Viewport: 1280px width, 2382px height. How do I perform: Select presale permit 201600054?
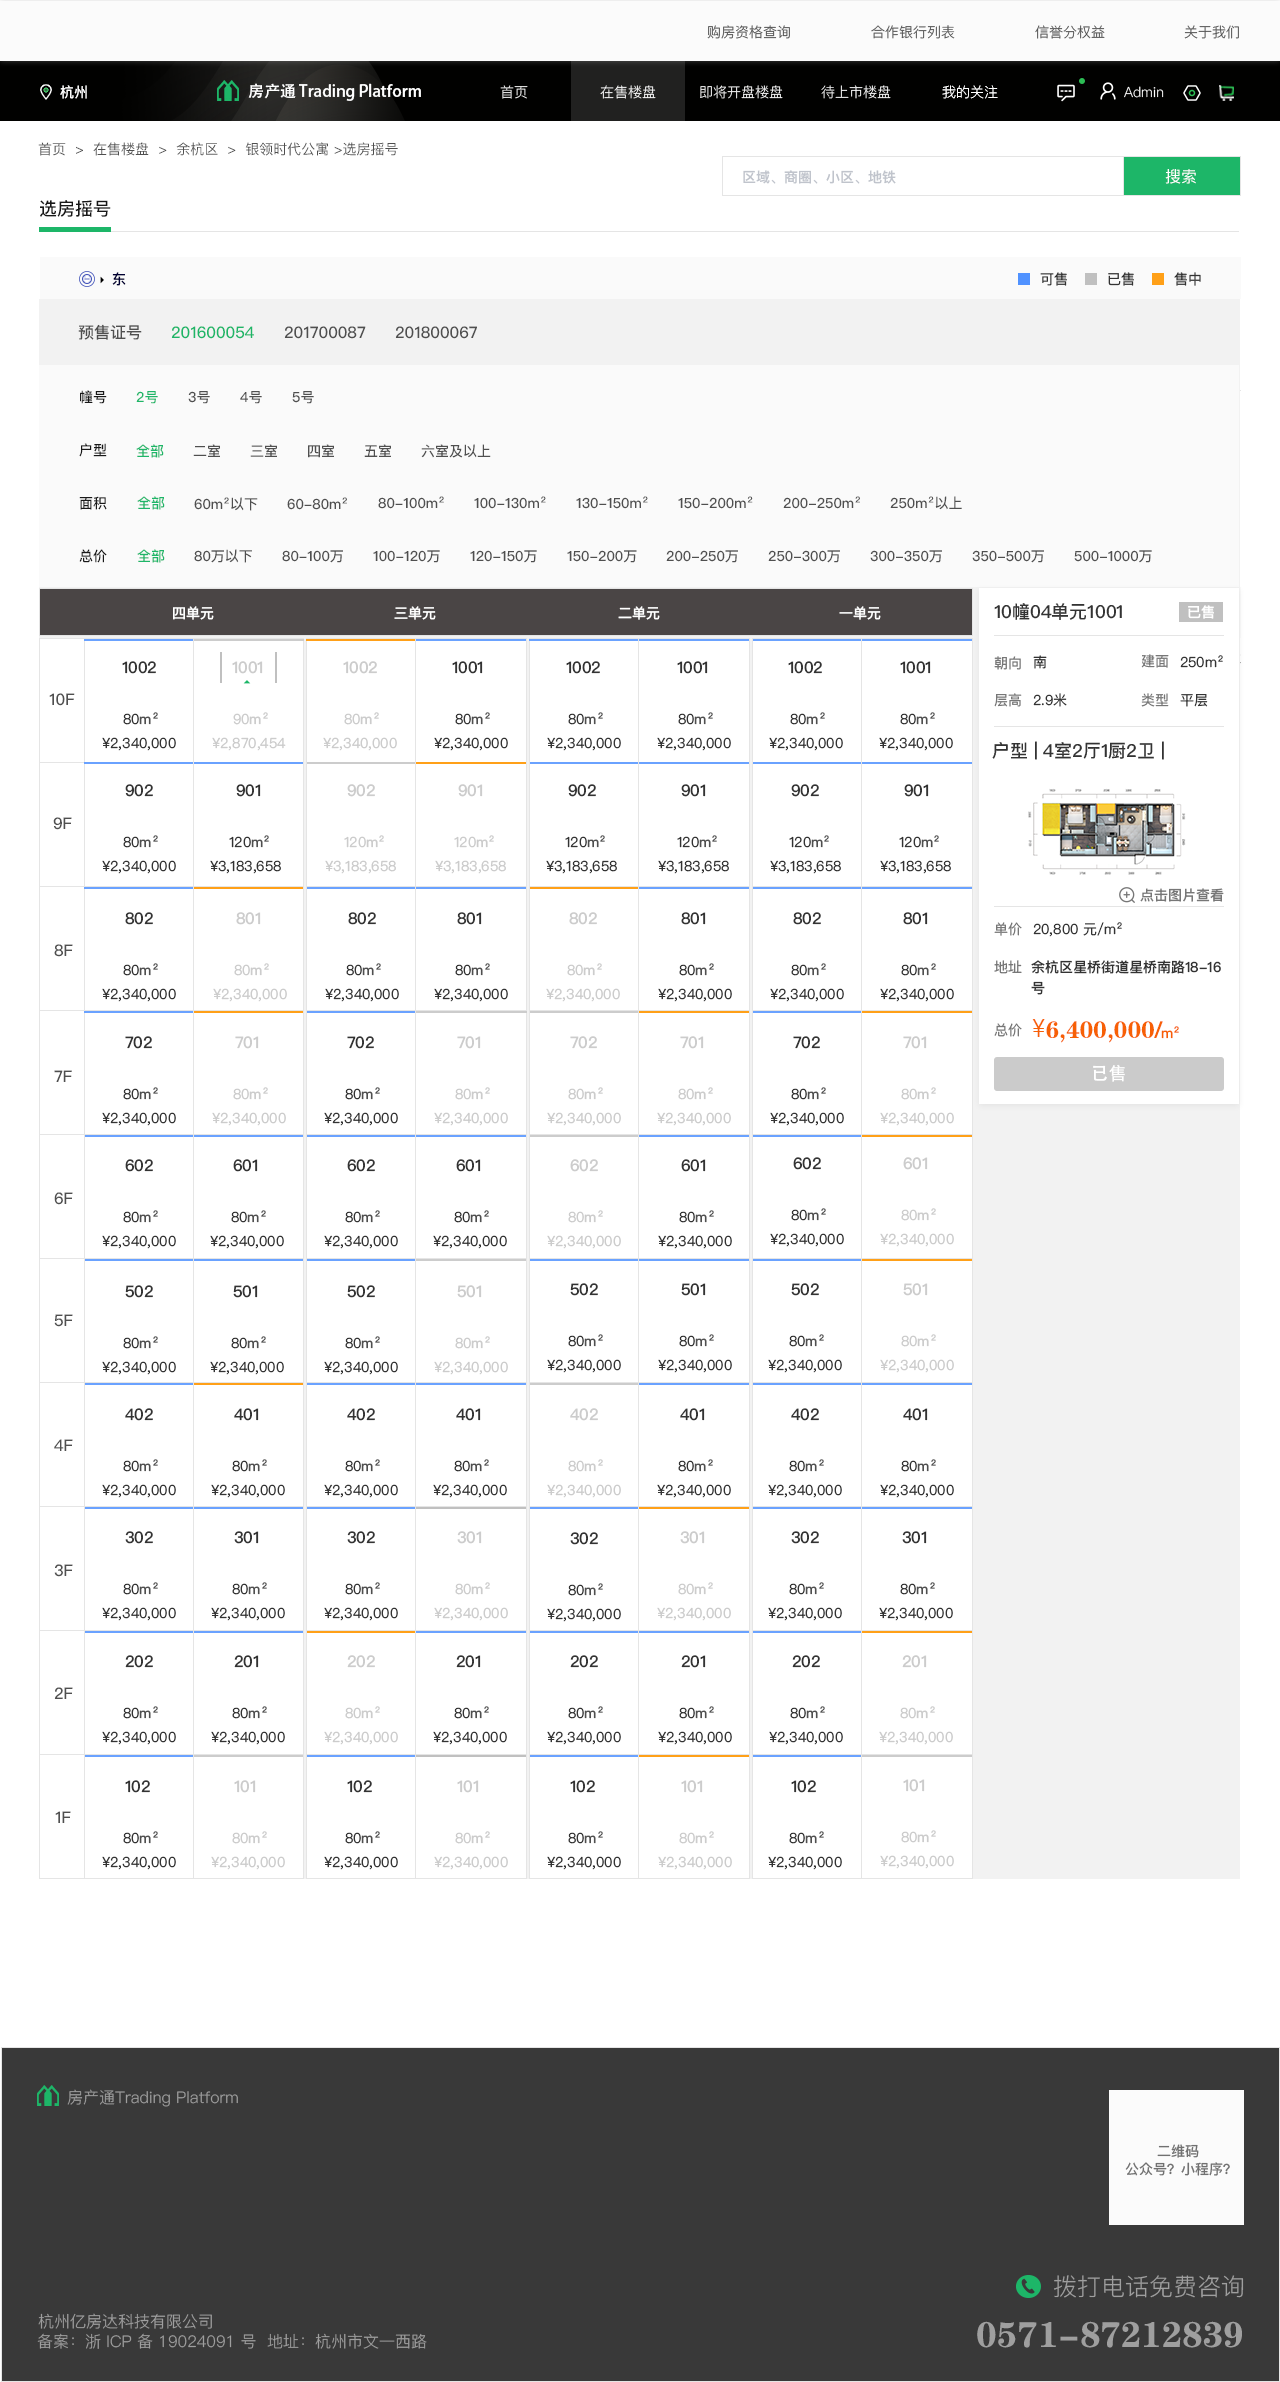(x=212, y=332)
